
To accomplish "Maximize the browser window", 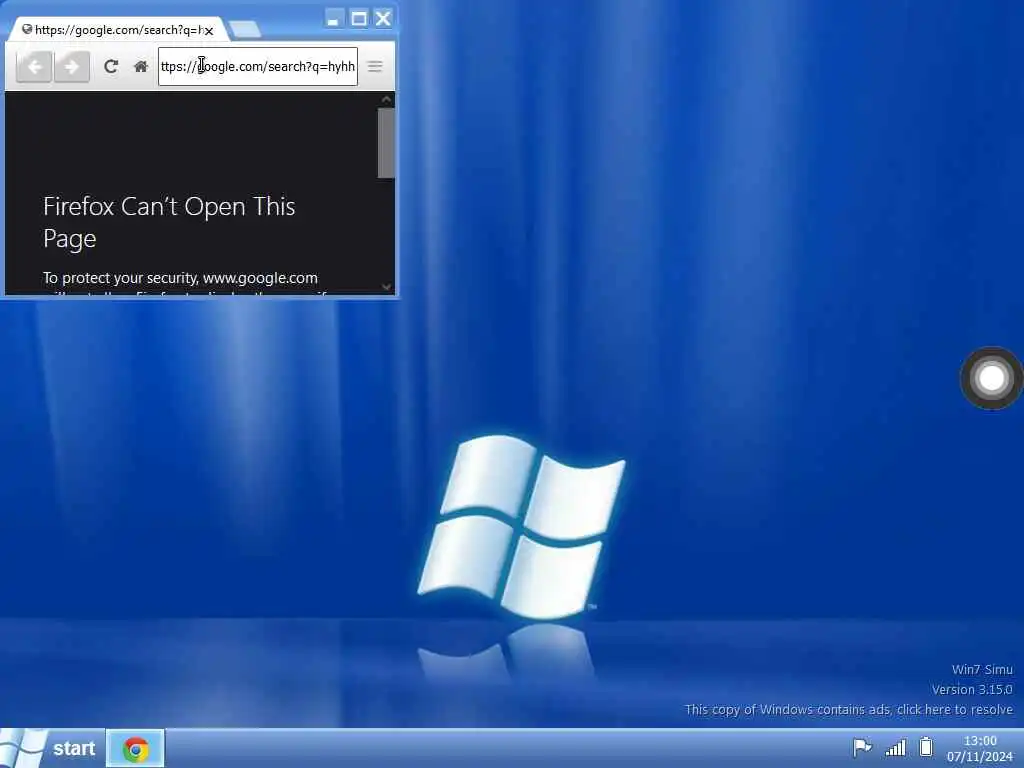I will click(359, 18).
